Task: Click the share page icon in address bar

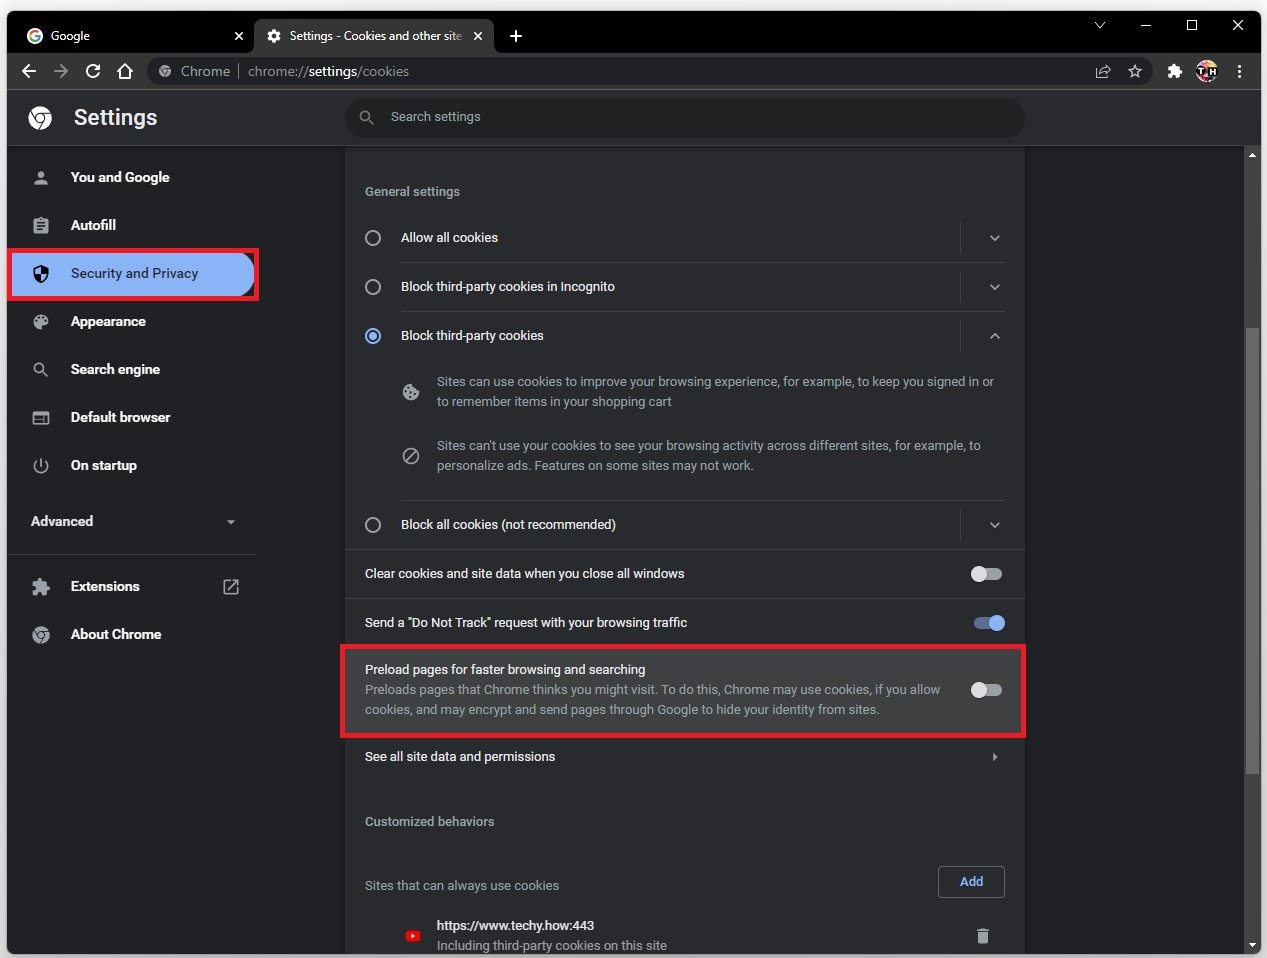Action: pyautogui.click(x=1103, y=71)
